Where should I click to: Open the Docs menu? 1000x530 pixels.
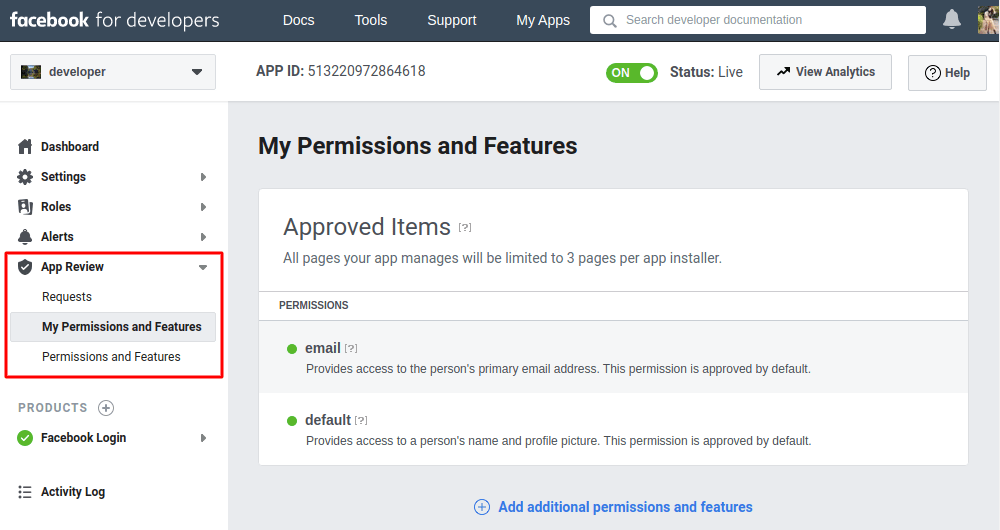coord(298,20)
